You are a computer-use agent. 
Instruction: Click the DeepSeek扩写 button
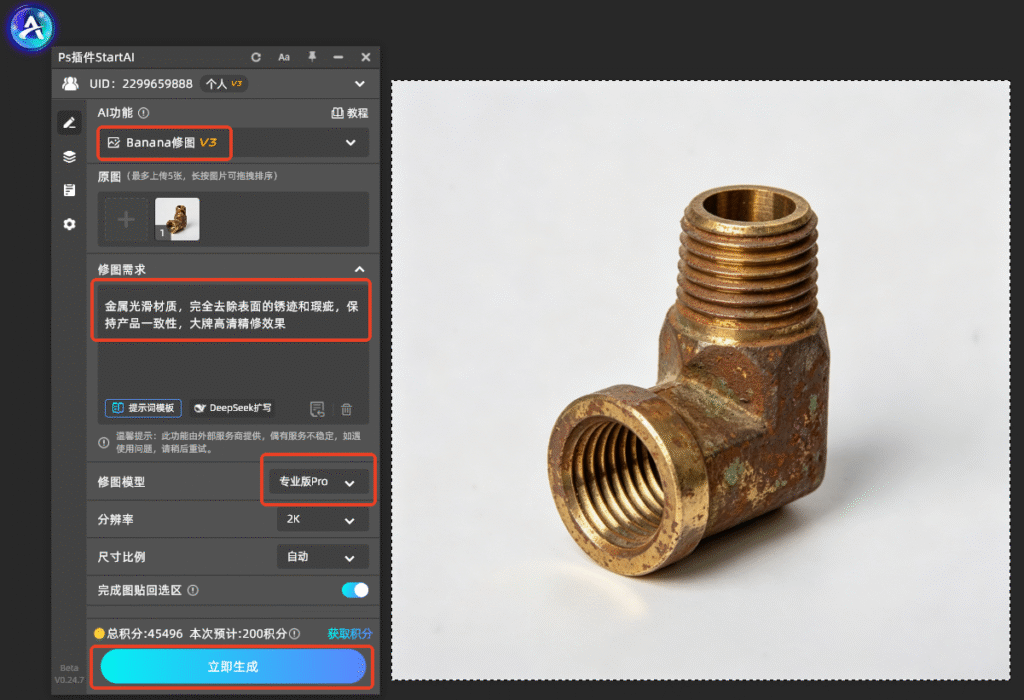pos(232,408)
